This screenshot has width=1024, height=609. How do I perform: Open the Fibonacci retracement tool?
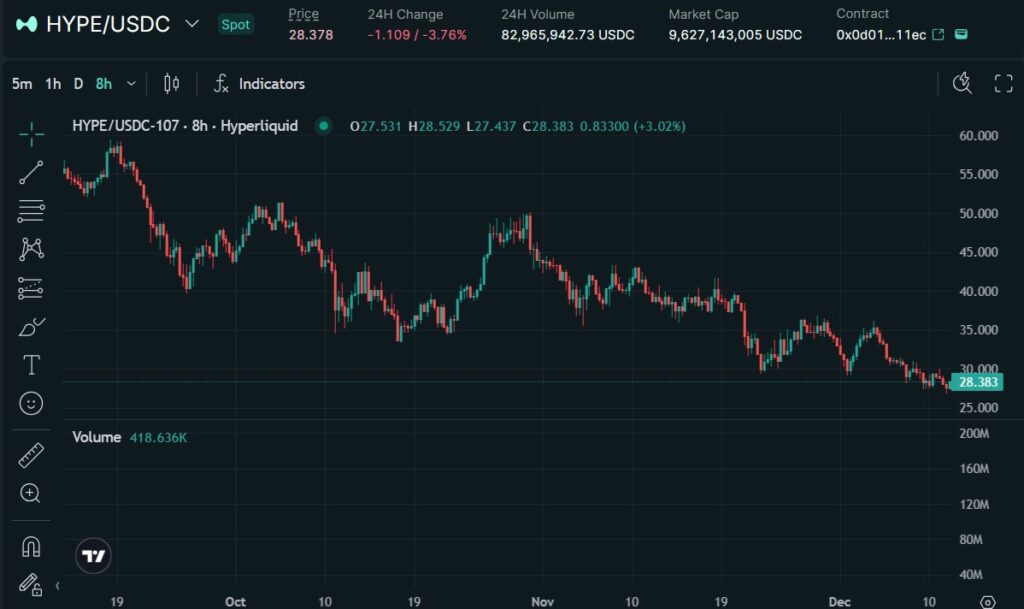click(x=31, y=211)
